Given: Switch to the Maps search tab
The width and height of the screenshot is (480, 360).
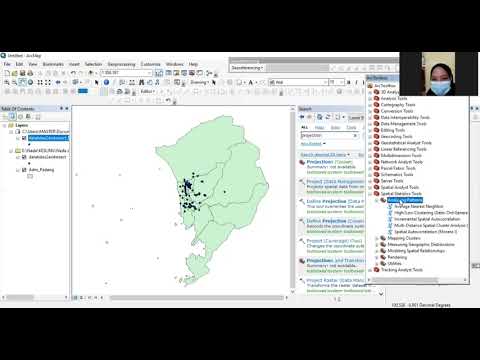Looking at the screenshot, I should click(319, 127).
